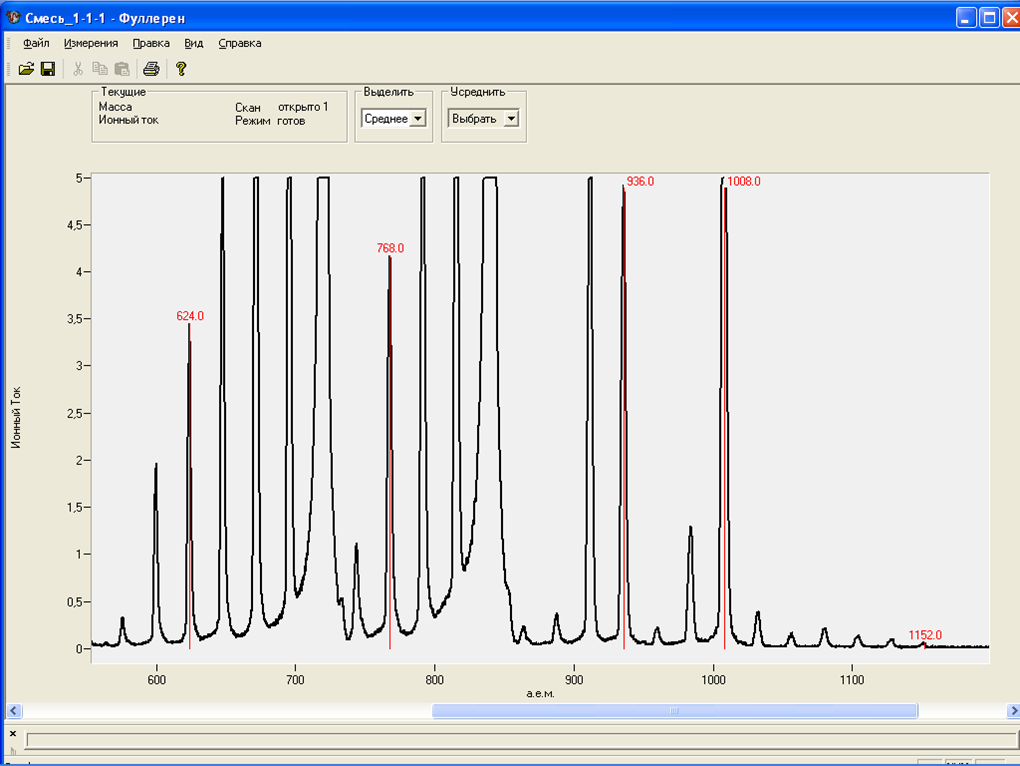Image resolution: width=1020 pixels, height=766 pixels.
Task: Click the scroll left arrow below the chart
Action: click(x=14, y=711)
